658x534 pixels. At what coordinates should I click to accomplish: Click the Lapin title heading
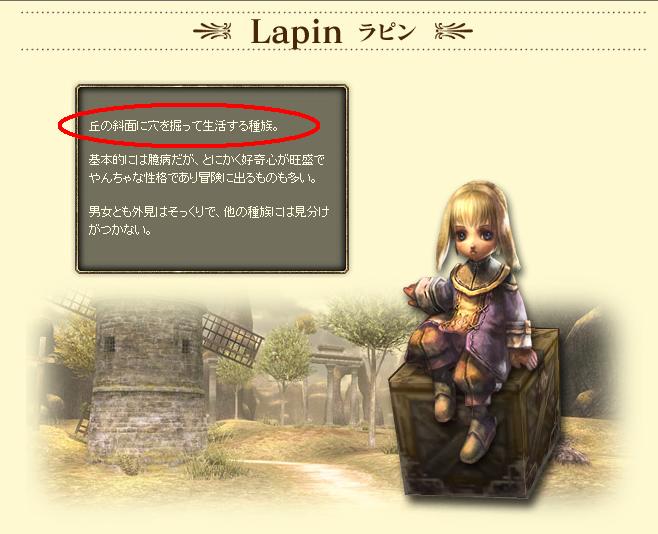click(297, 32)
